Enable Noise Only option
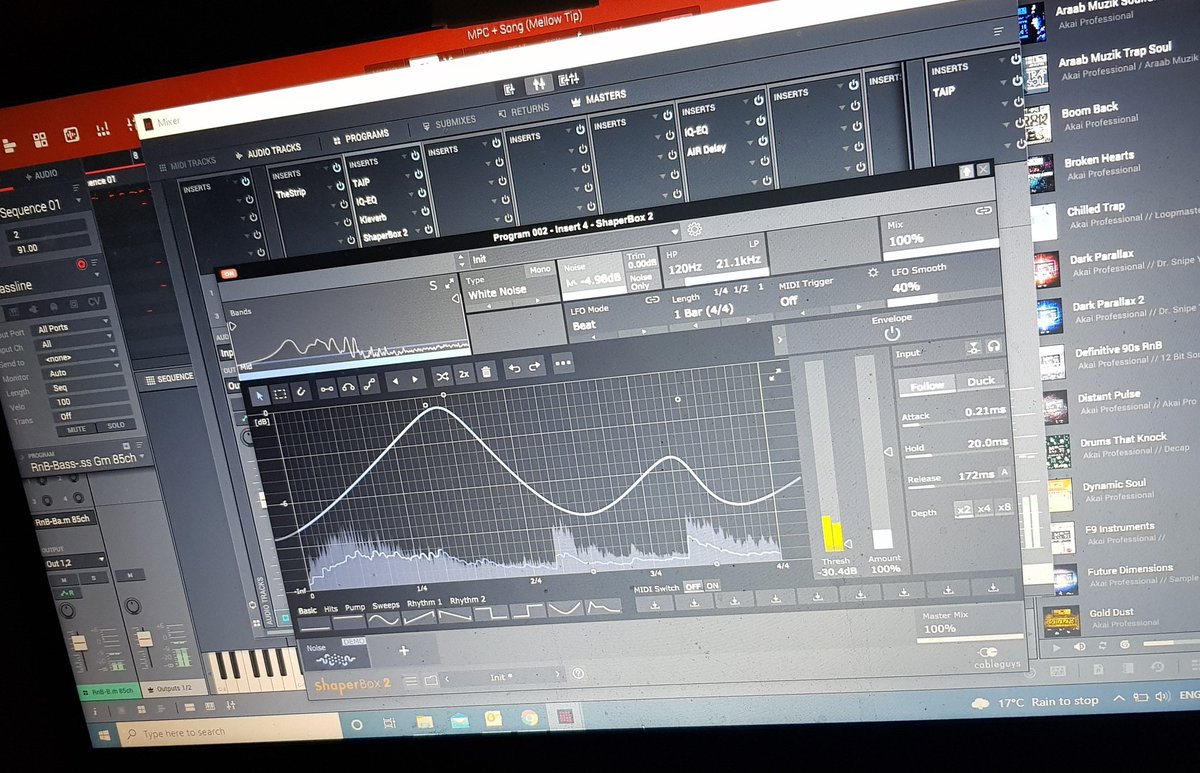This screenshot has height=773, width=1200. [x=641, y=281]
